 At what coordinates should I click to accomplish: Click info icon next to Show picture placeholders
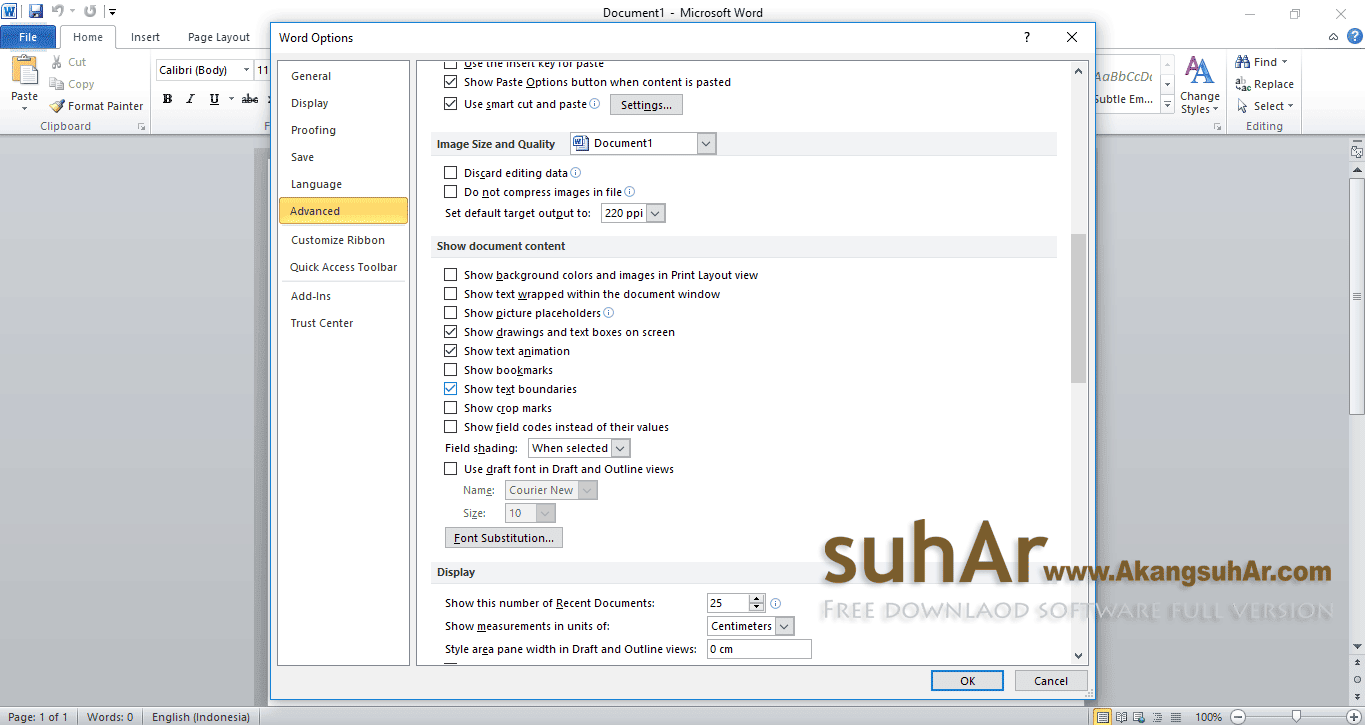coord(609,313)
